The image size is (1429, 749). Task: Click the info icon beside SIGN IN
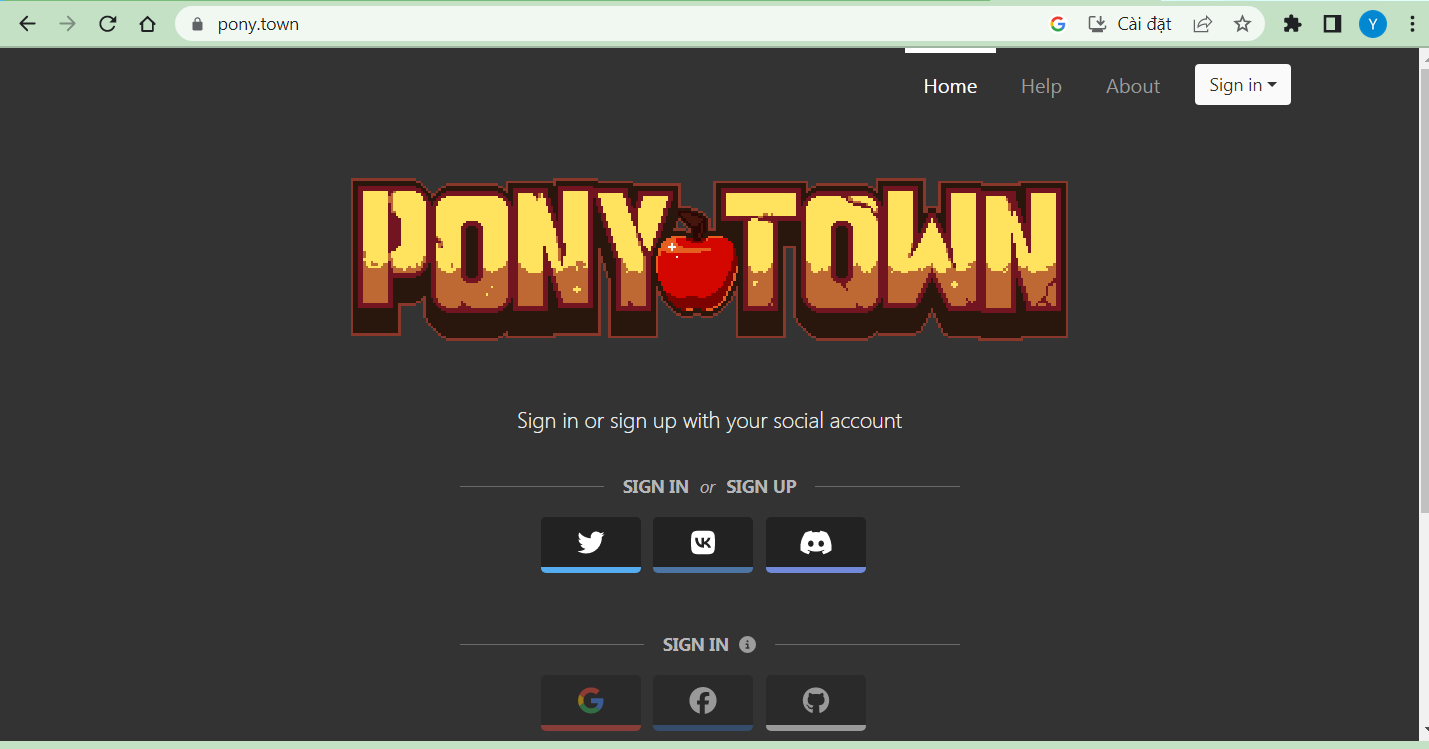tap(747, 644)
